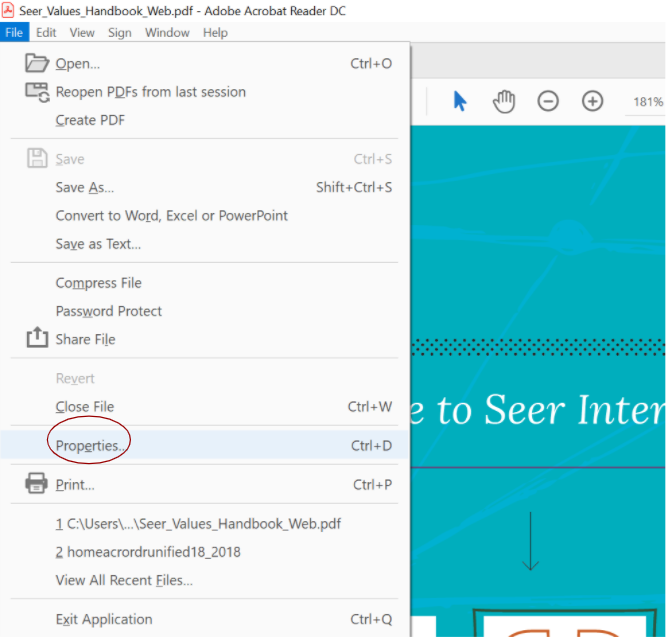Image resolution: width=670 pixels, height=637 pixels.
Task: Select the arrow selection tool
Action: 460,101
